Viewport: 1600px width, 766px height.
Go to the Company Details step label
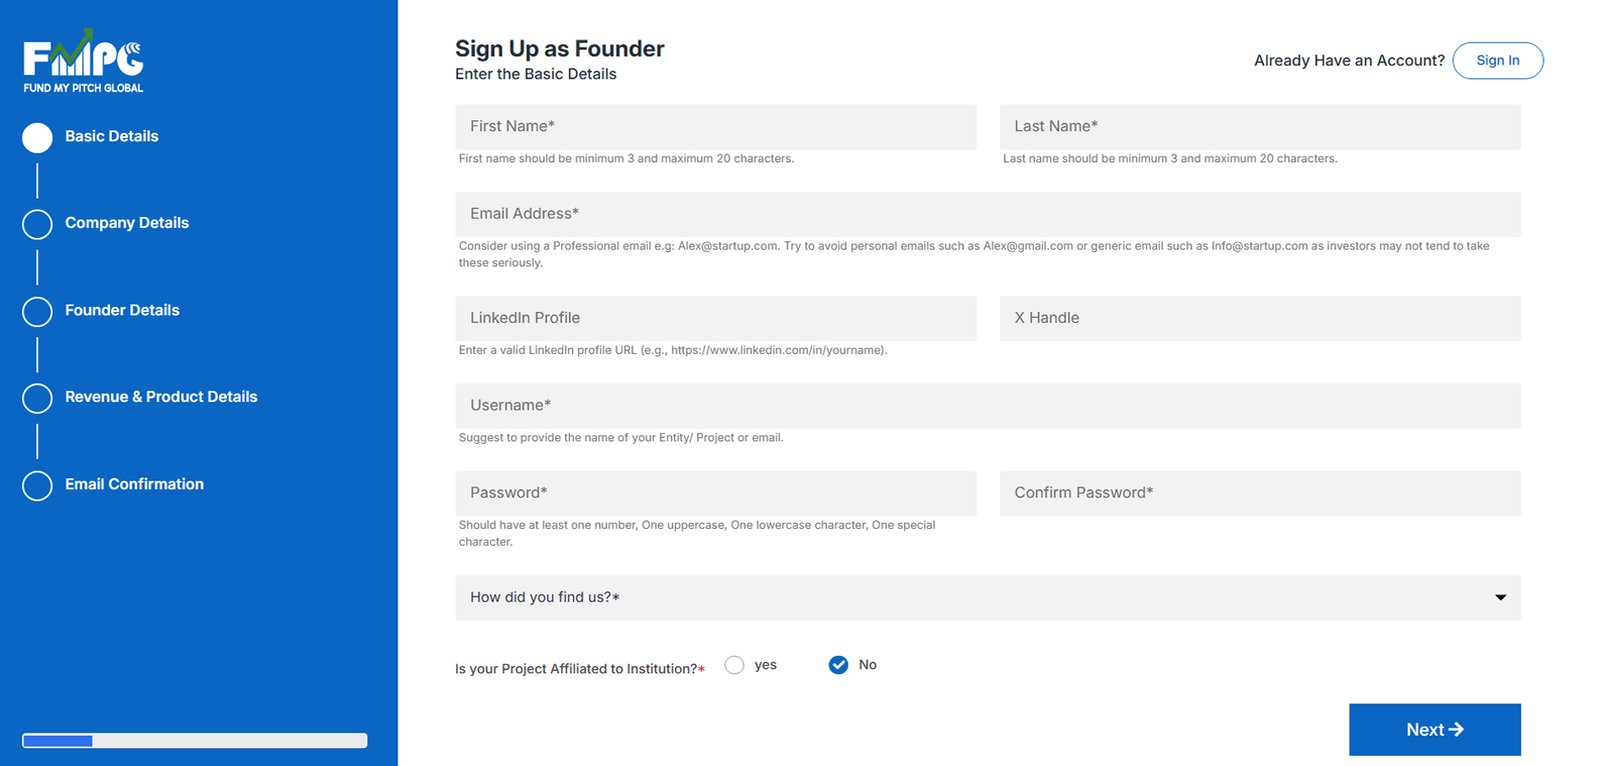pyautogui.click(x=127, y=223)
